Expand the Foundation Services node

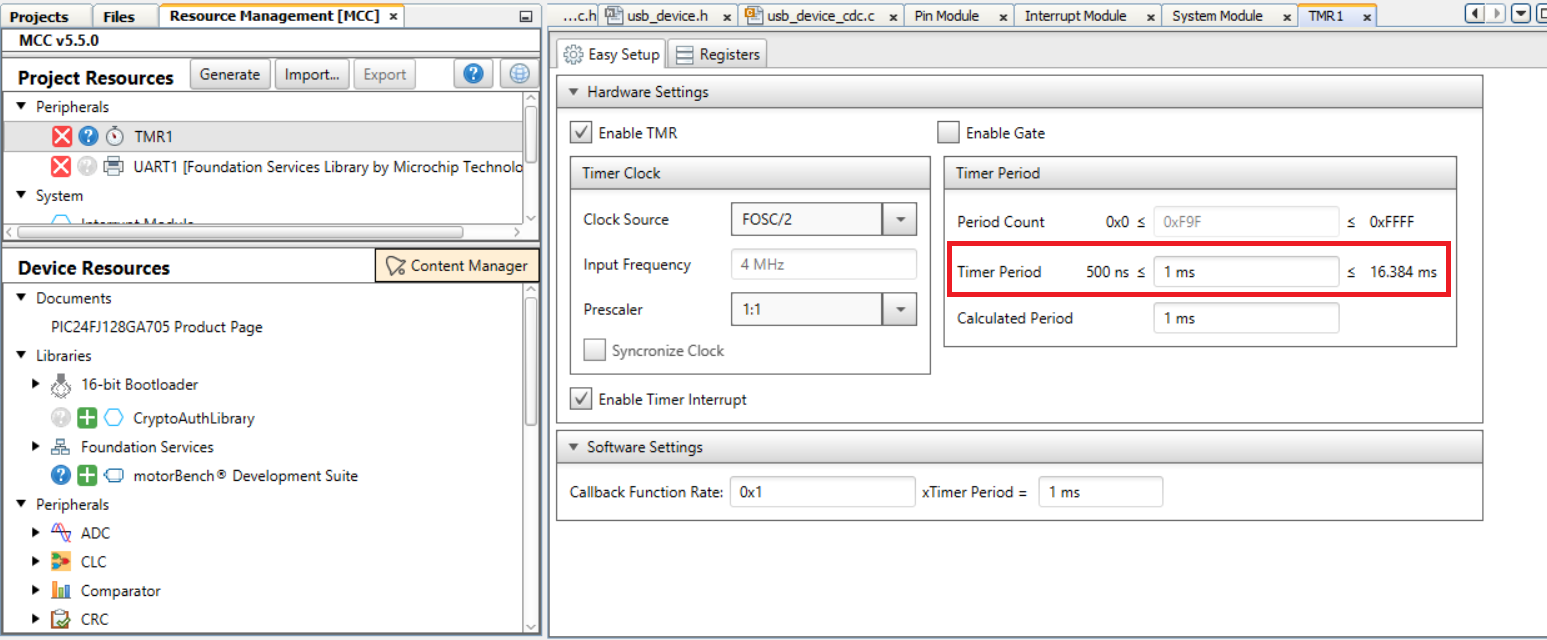37,447
